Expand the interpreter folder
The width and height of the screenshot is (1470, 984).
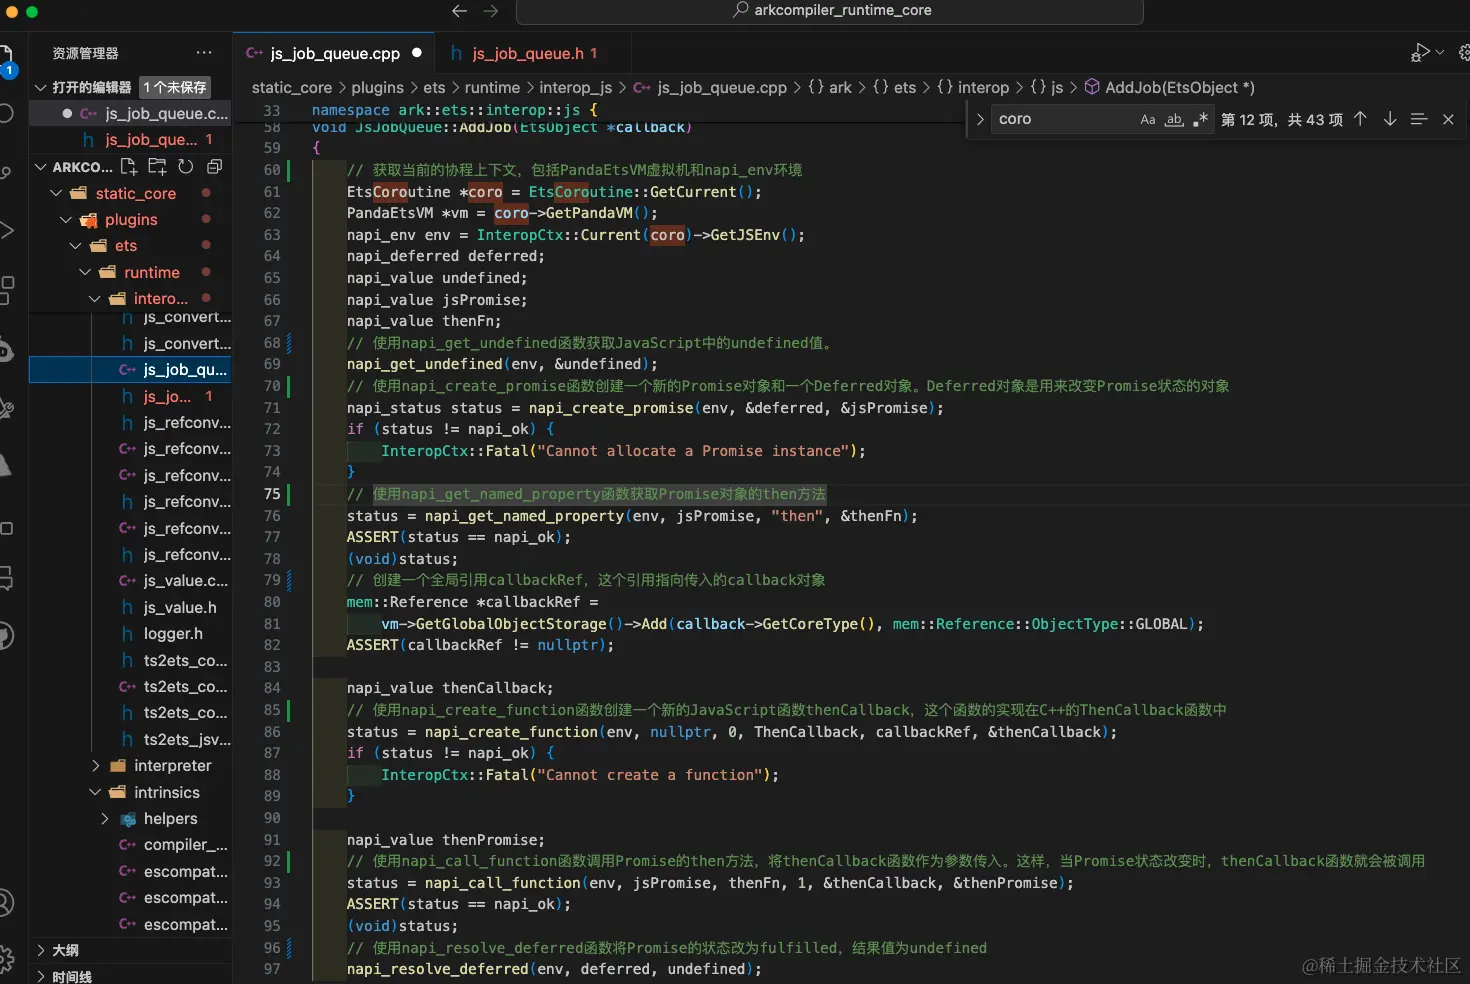click(172, 766)
